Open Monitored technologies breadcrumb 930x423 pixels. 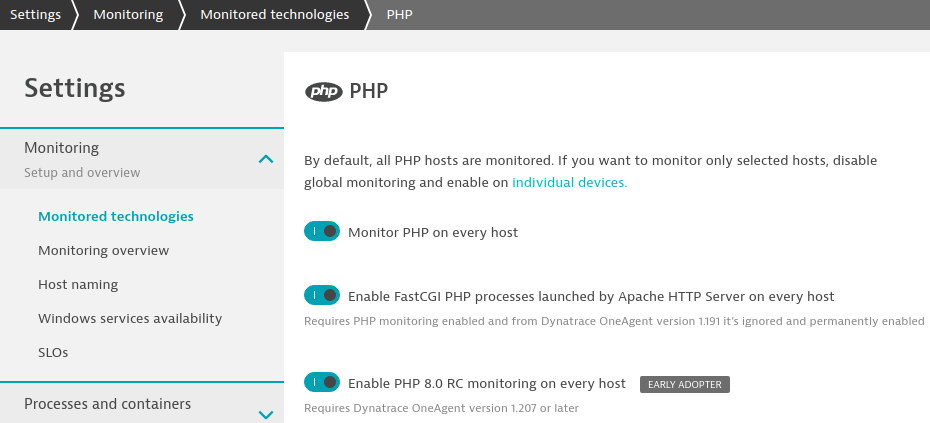coord(275,14)
